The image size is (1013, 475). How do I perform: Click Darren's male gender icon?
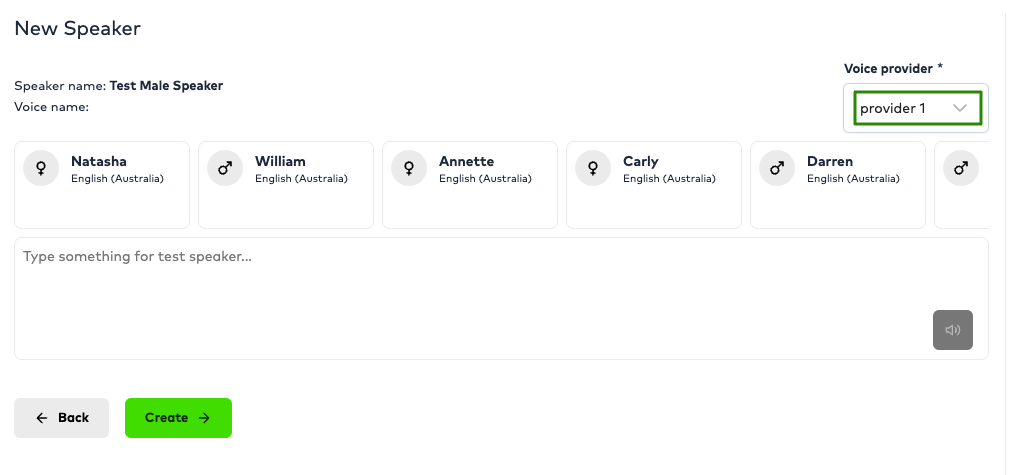click(x=777, y=168)
